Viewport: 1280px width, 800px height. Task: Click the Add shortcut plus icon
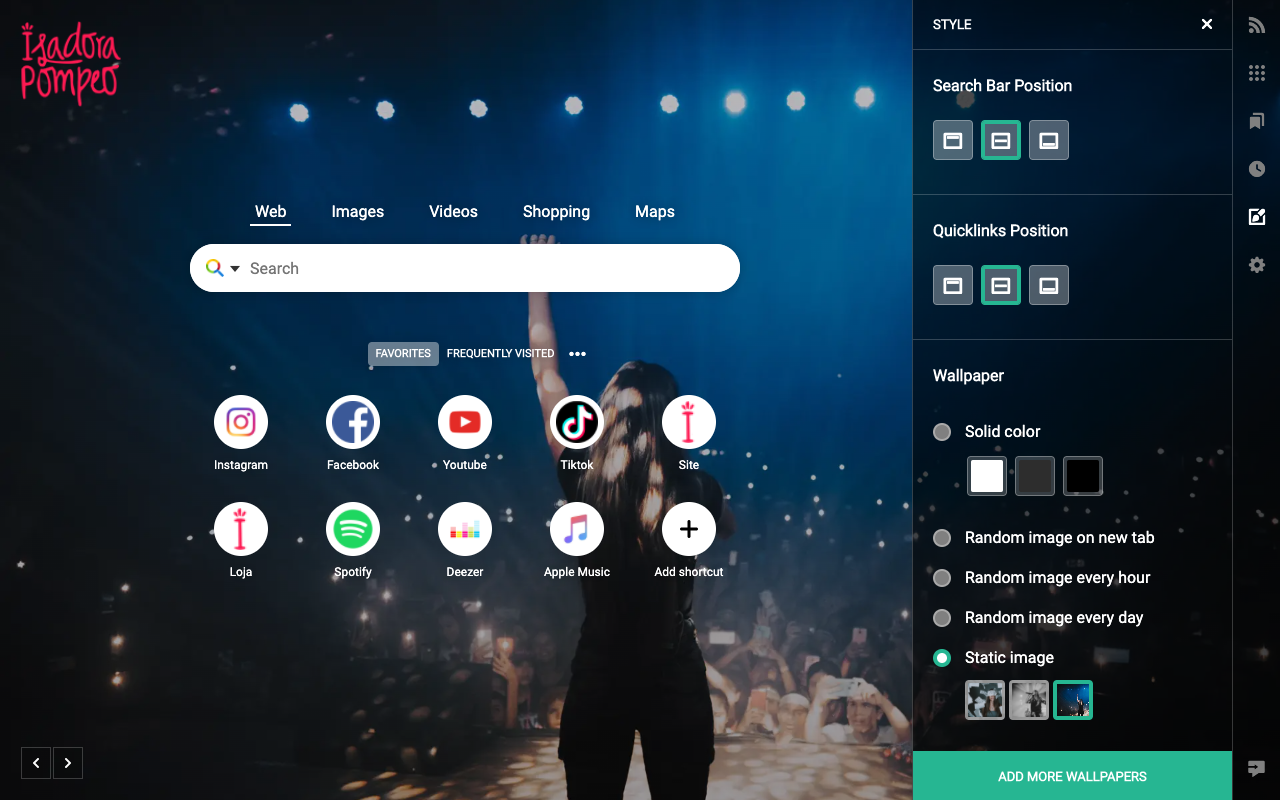(689, 529)
